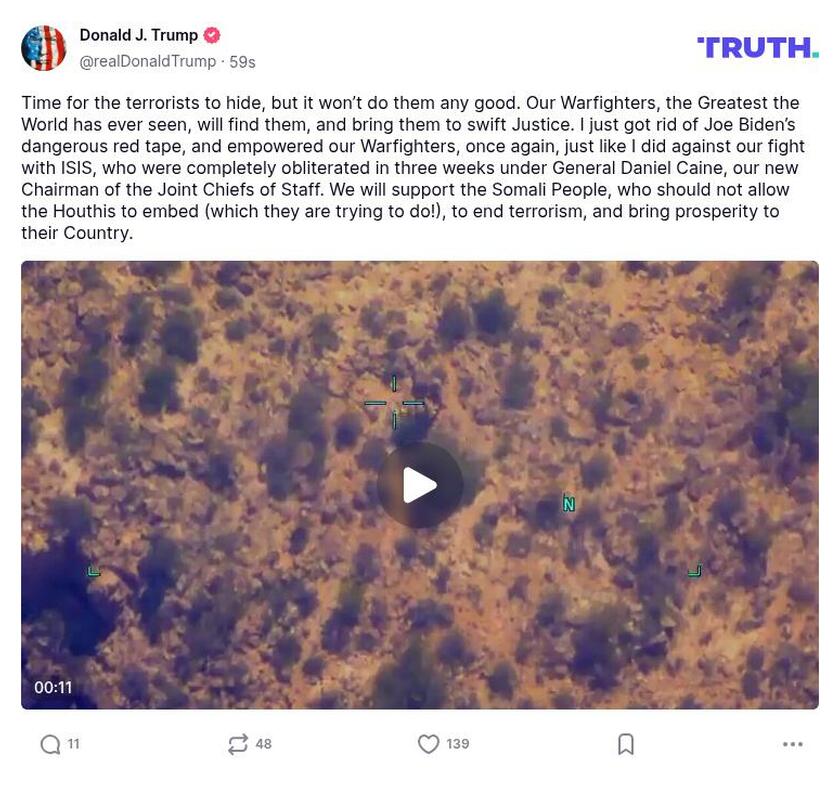Toggle the bookmark icon on this post
840x787 pixels.
[x=626, y=744]
